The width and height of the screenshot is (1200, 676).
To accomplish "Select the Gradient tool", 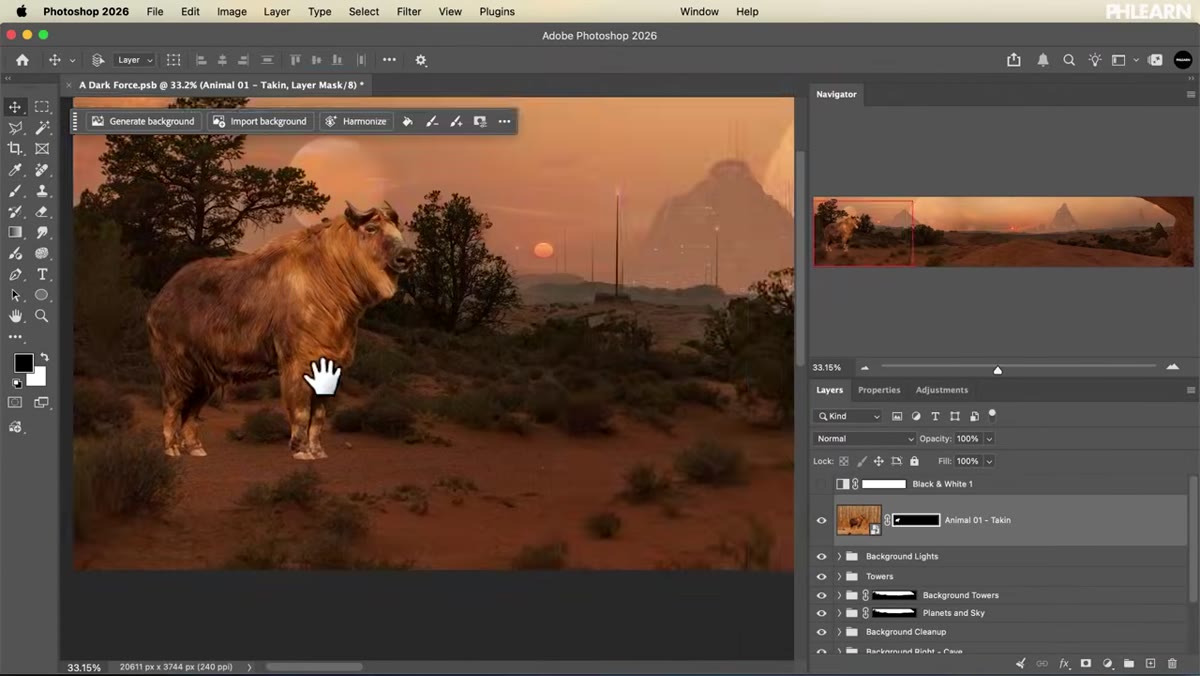I will coord(15,233).
